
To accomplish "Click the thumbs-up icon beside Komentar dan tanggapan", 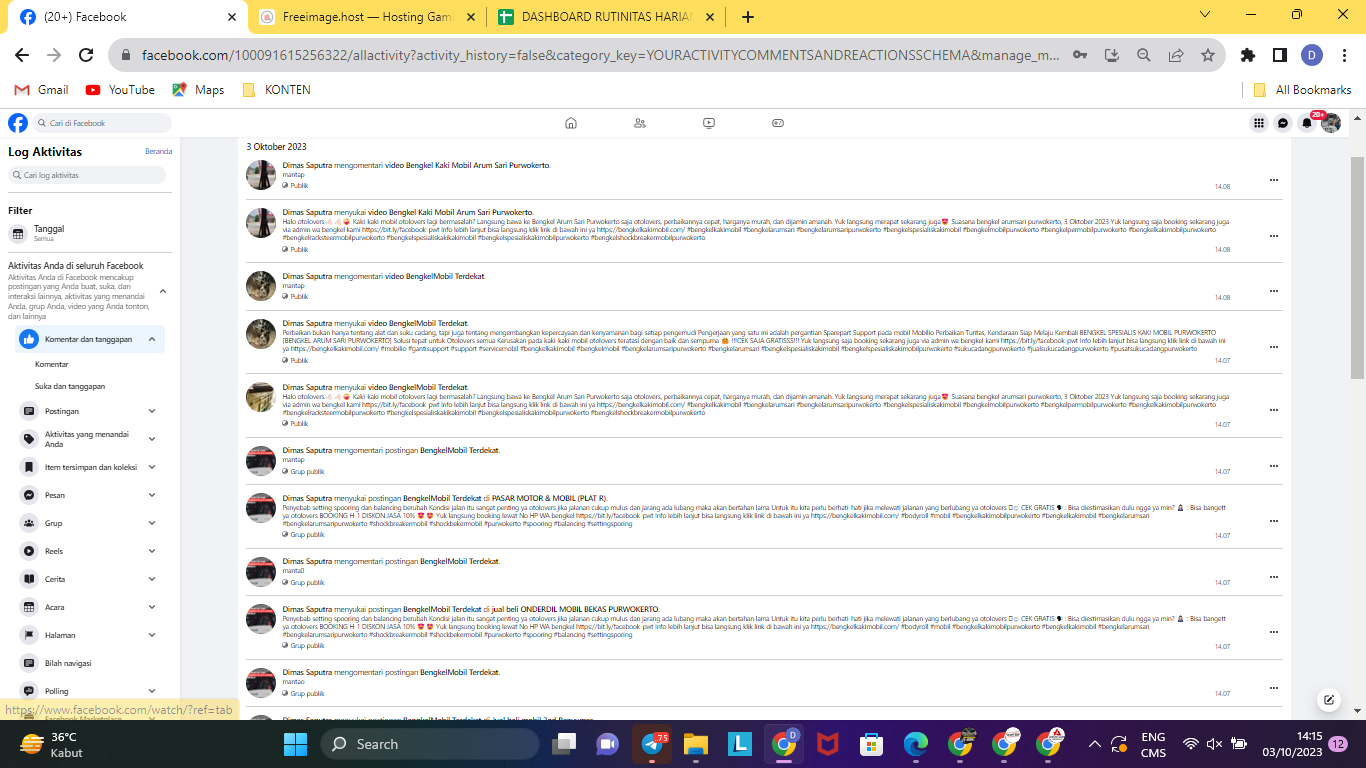I will [x=30, y=339].
